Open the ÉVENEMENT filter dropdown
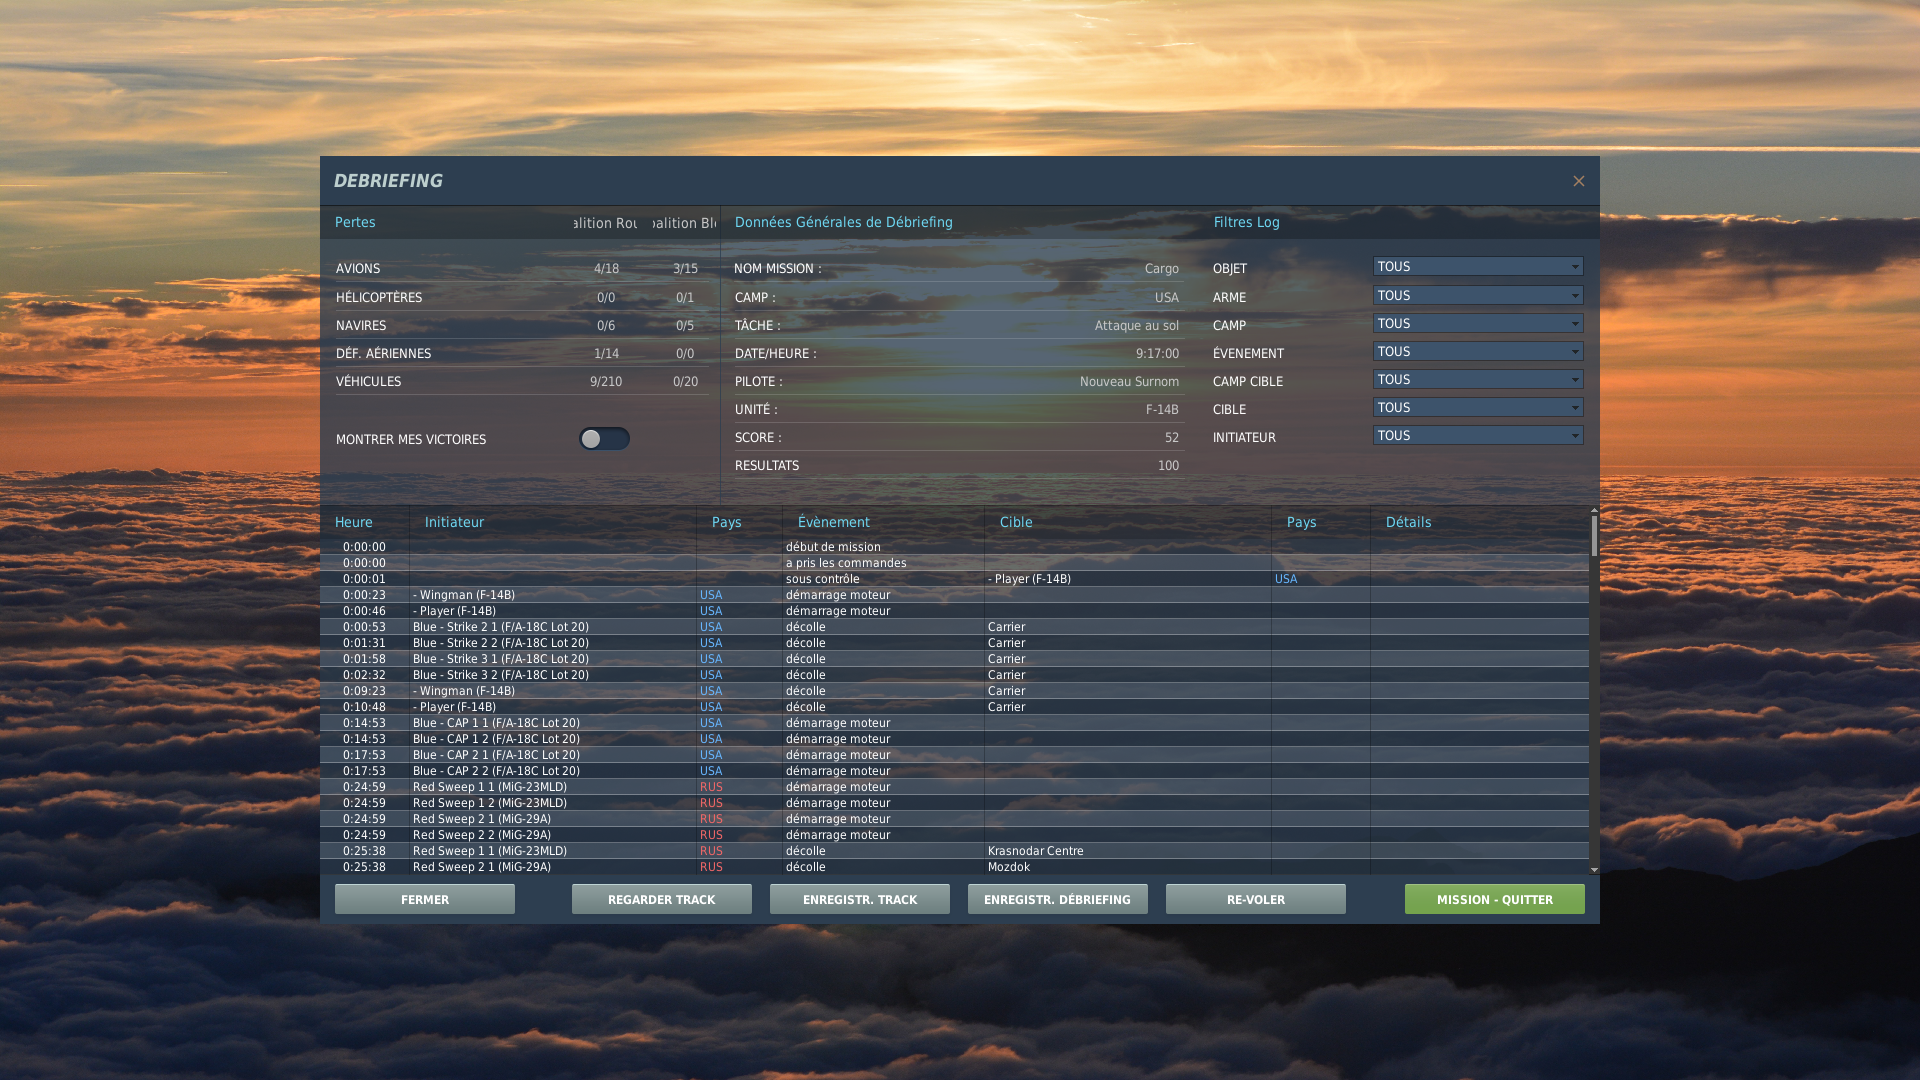This screenshot has width=1920, height=1080. pos(1478,352)
